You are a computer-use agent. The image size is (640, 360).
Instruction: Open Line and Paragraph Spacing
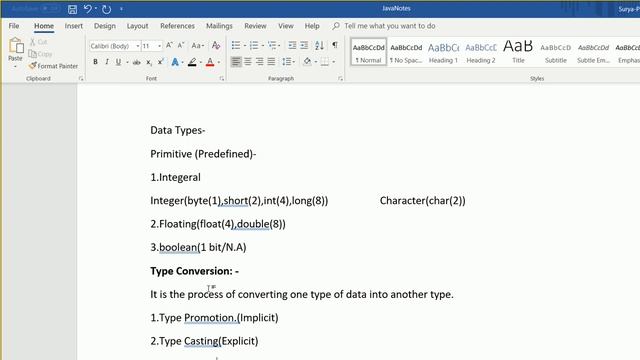[x=288, y=62]
